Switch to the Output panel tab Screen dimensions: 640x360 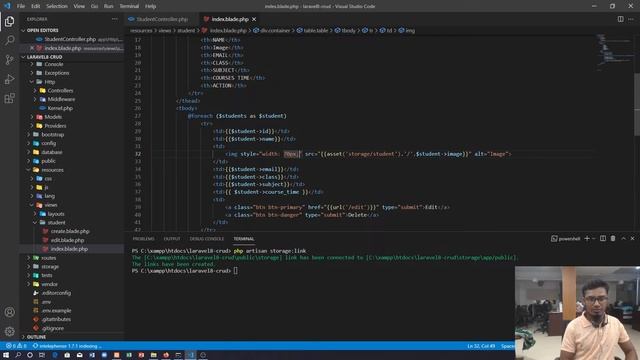(x=172, y=239)
